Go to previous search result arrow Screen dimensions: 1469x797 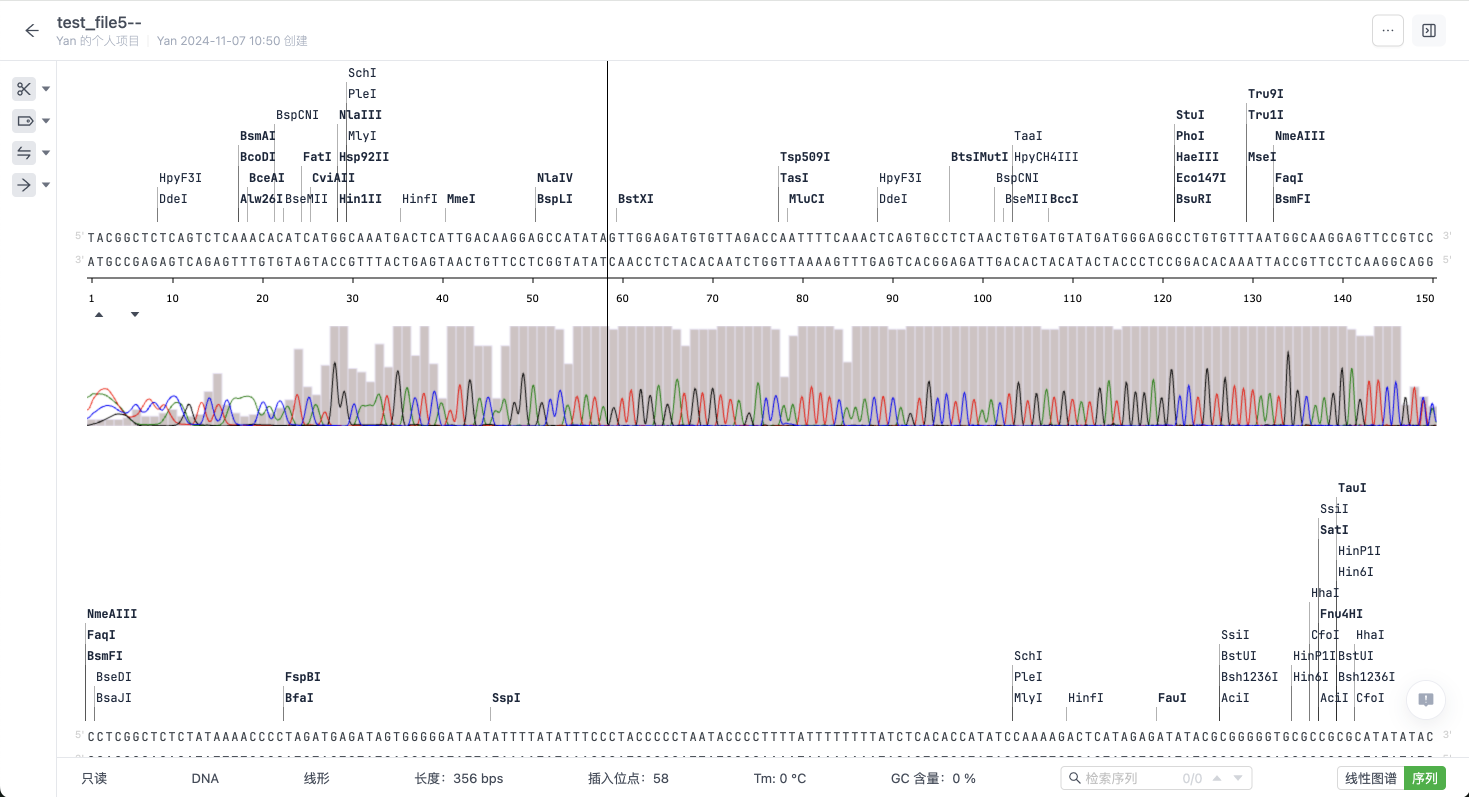(x=1217, y=778)
